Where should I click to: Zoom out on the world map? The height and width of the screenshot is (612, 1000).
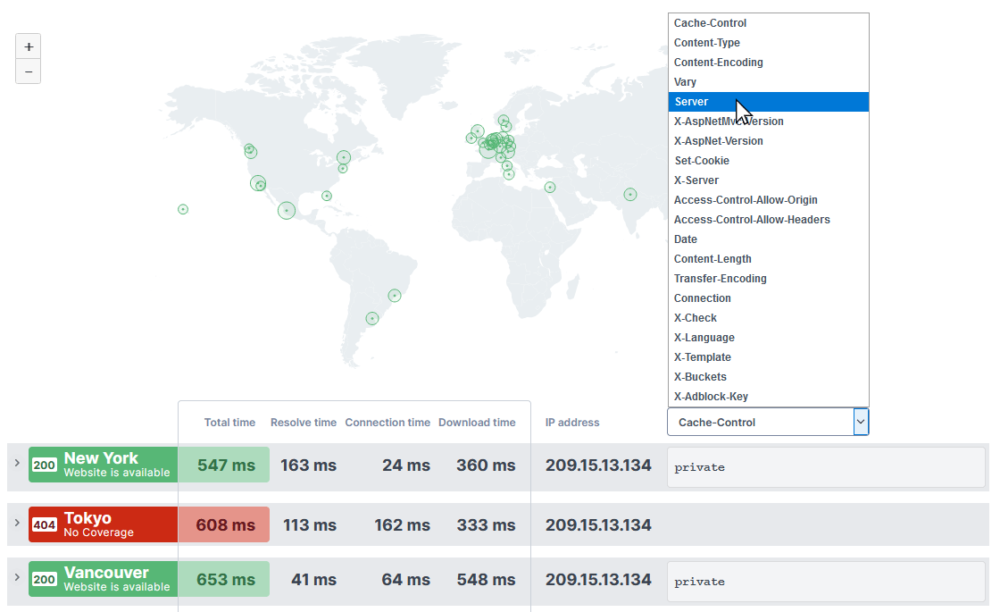[28, 72]
